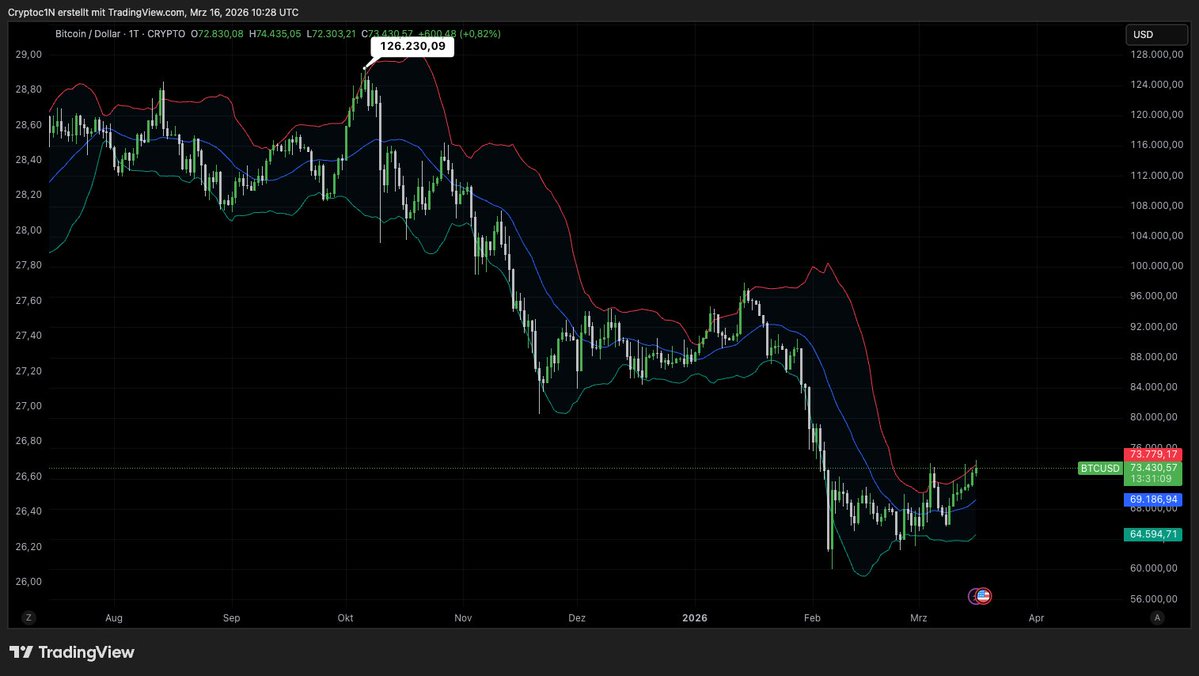1199x676 pixels.
Task: Click the 128.000,00 price axis label
Action: [x=1157, y=54]
